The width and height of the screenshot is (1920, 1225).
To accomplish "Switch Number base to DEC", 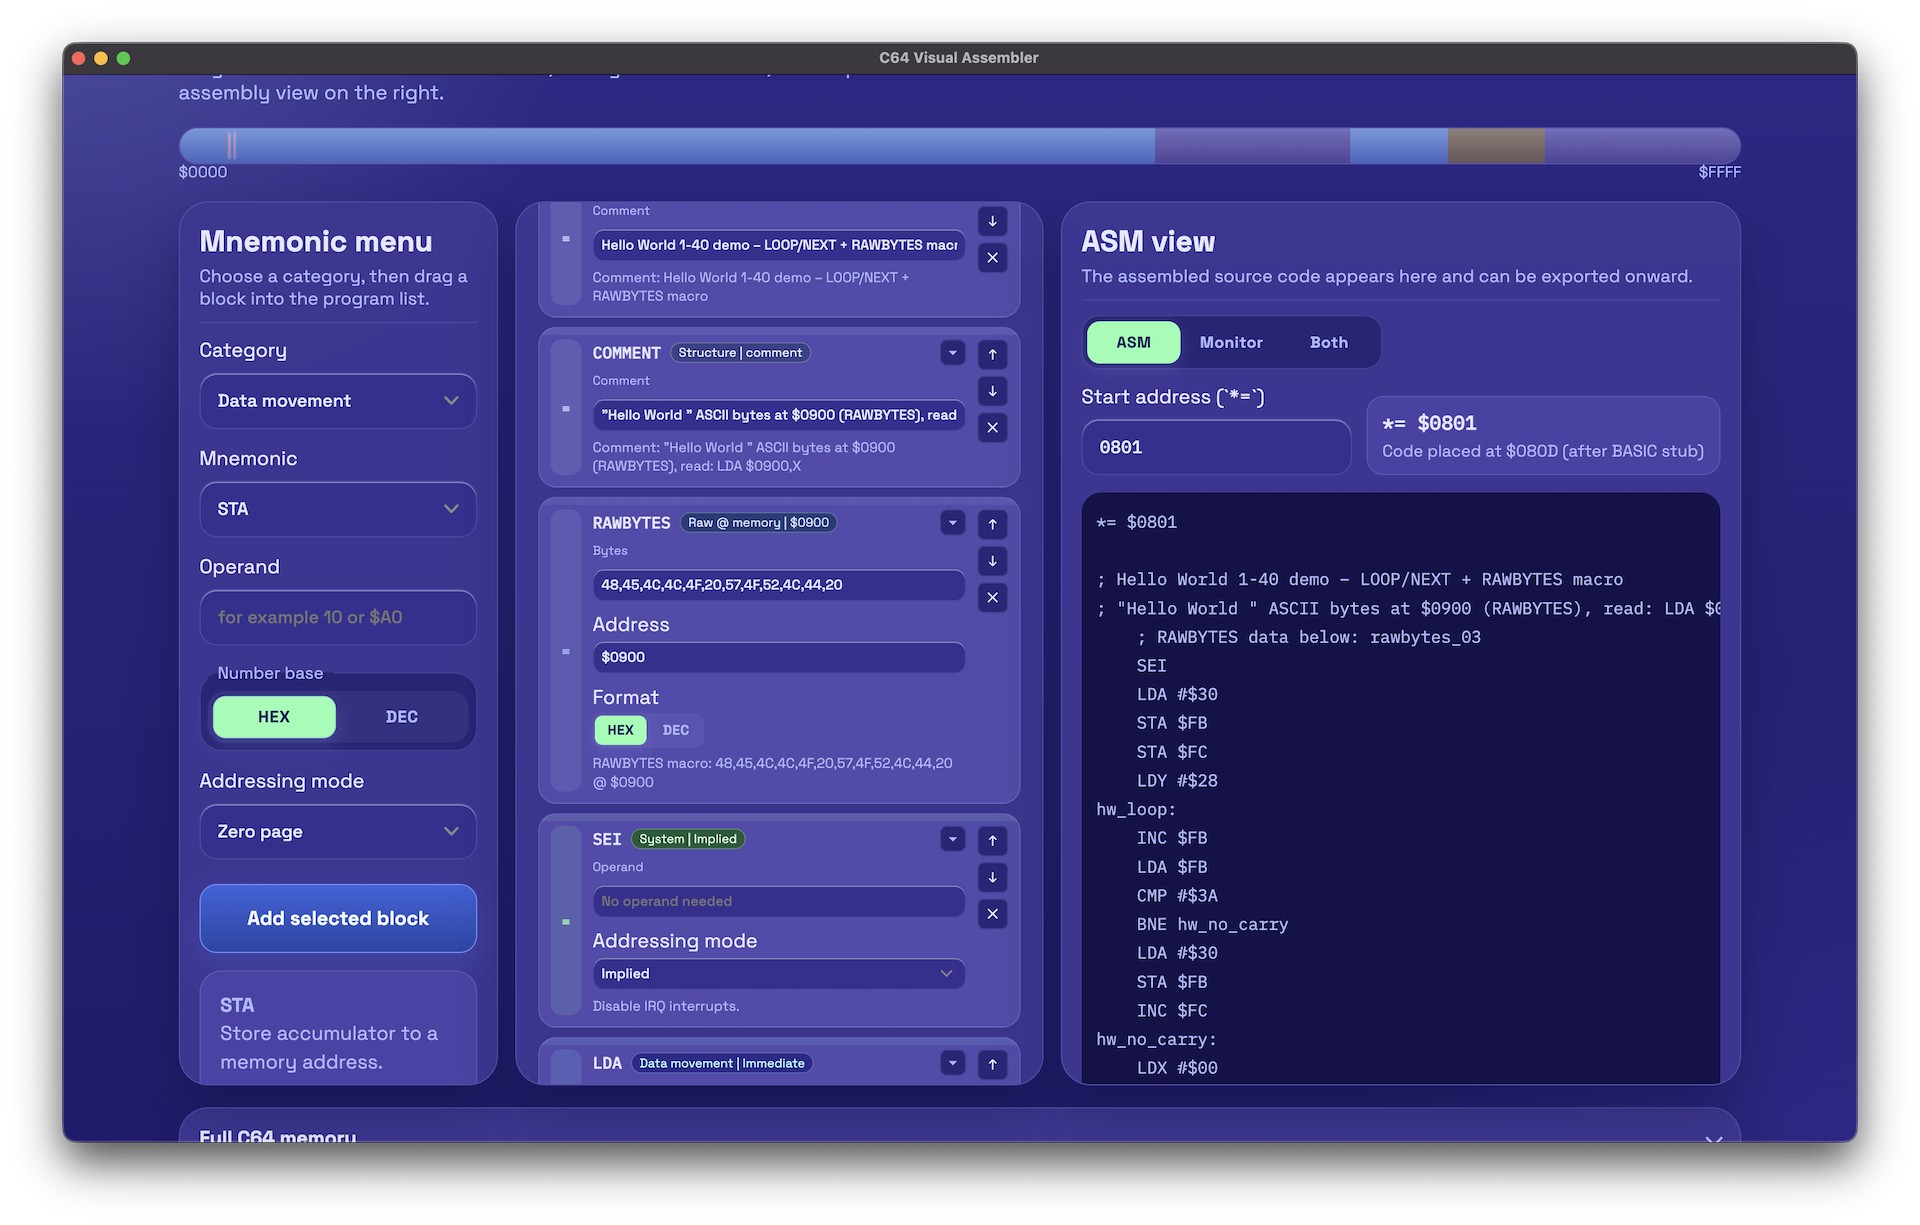I will [401, 717].
